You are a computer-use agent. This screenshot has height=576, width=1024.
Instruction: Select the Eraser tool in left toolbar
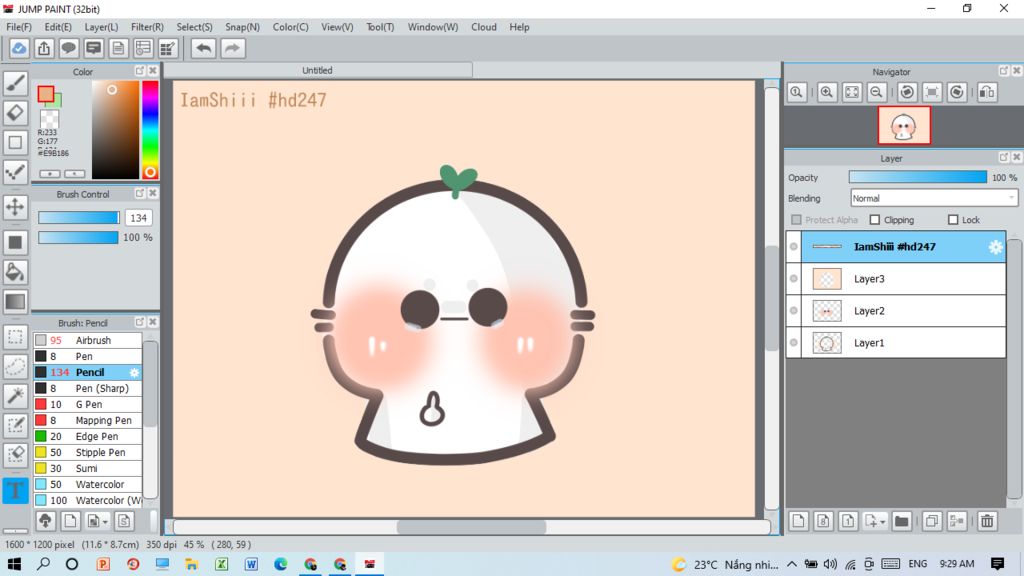click(x=15, y=111)
